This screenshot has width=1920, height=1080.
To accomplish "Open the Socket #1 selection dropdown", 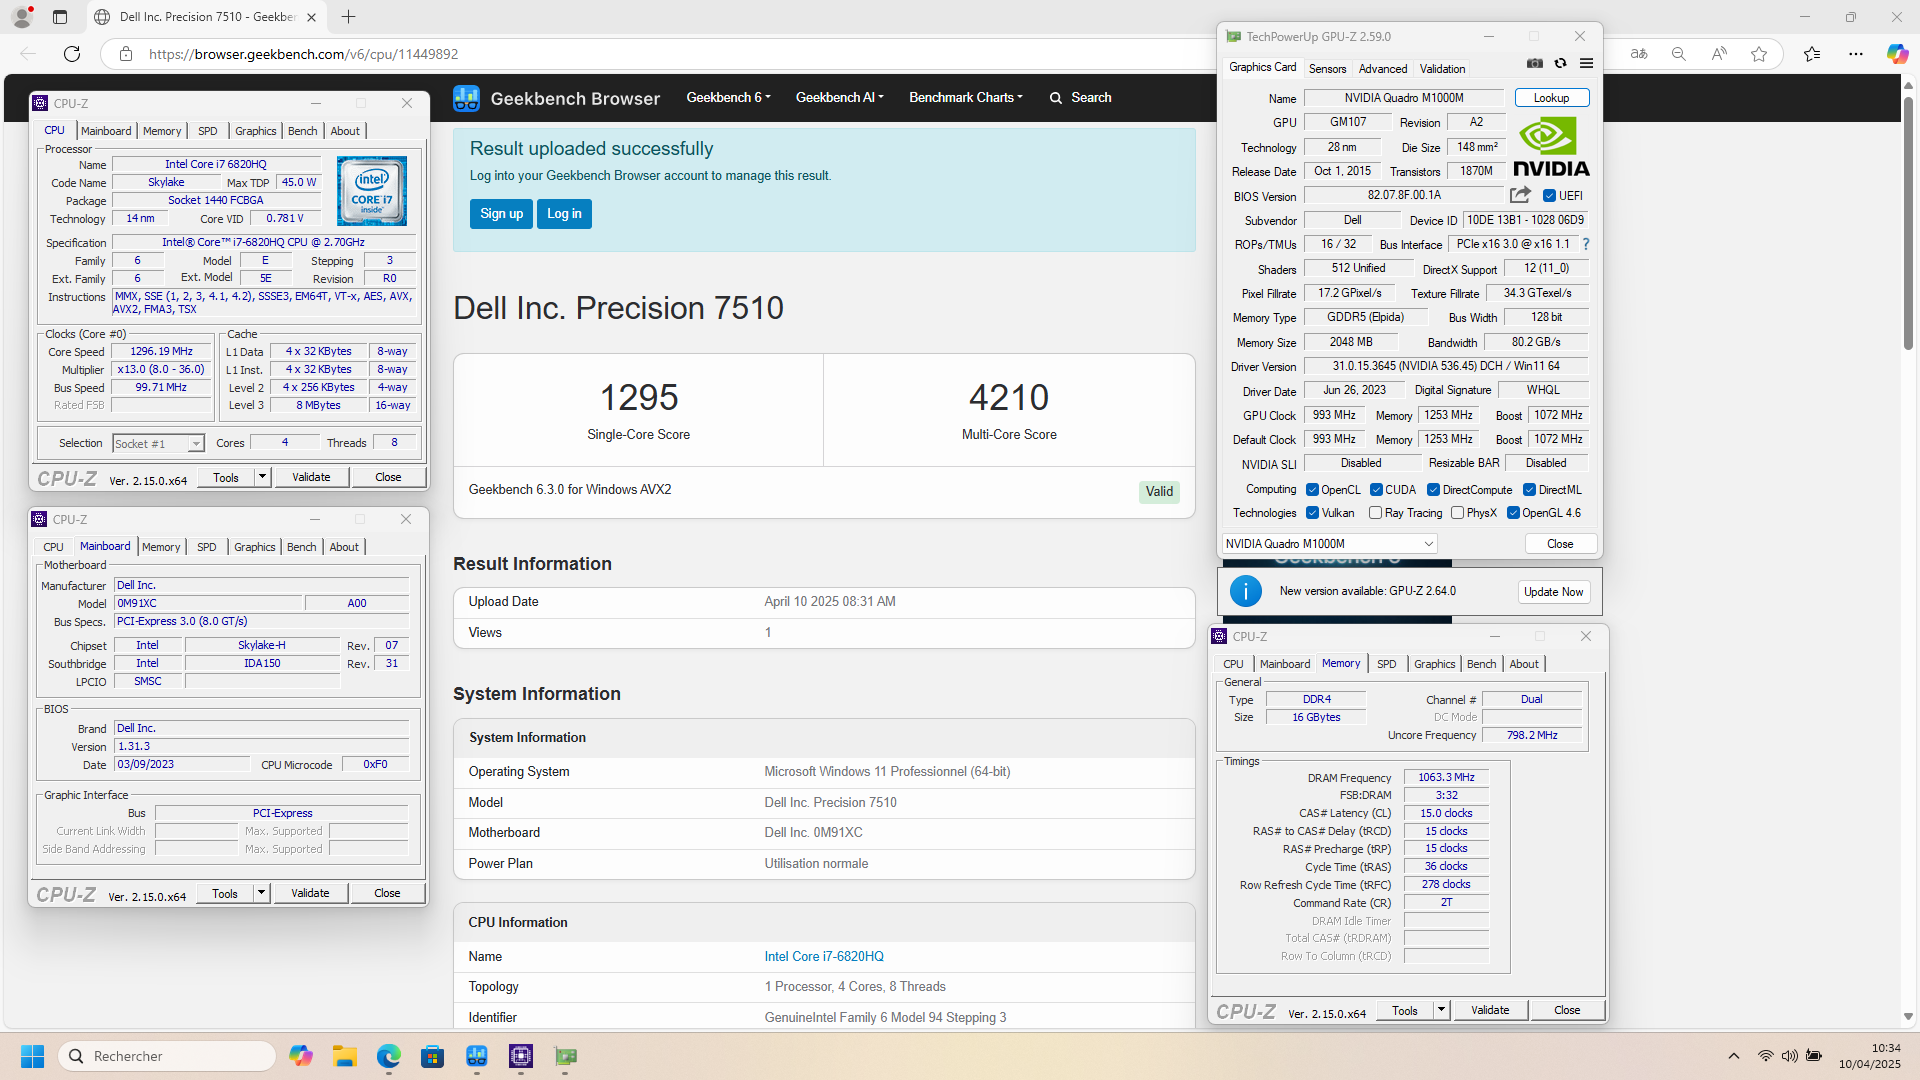I will 158,444.
